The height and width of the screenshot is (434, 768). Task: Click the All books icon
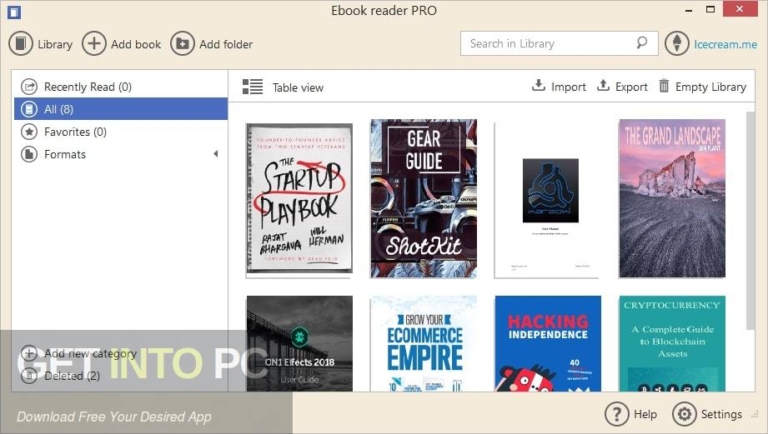coord(29,109)
